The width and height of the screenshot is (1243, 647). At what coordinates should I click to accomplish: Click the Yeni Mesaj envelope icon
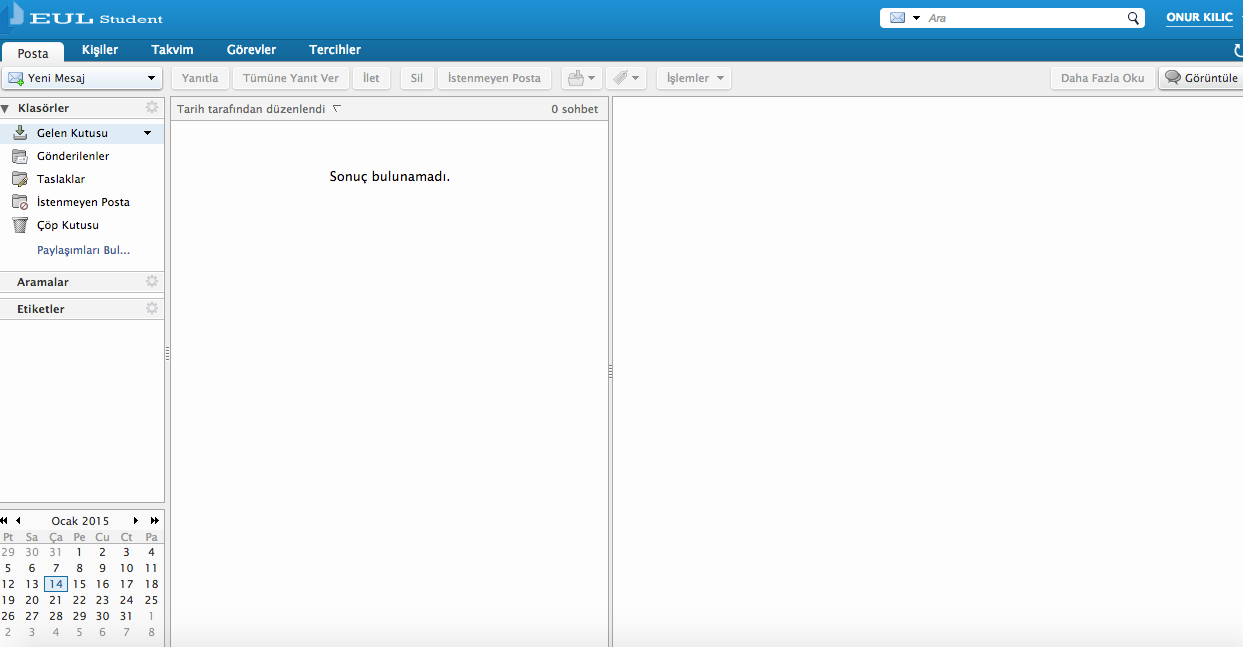click(16, 78)
